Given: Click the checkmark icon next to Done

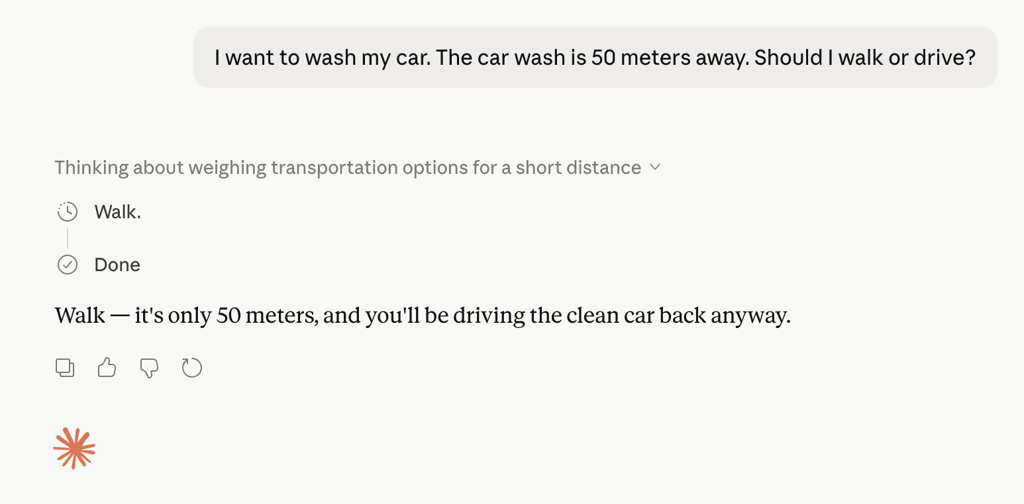Looking at the screenshot, I should [67, 265].
